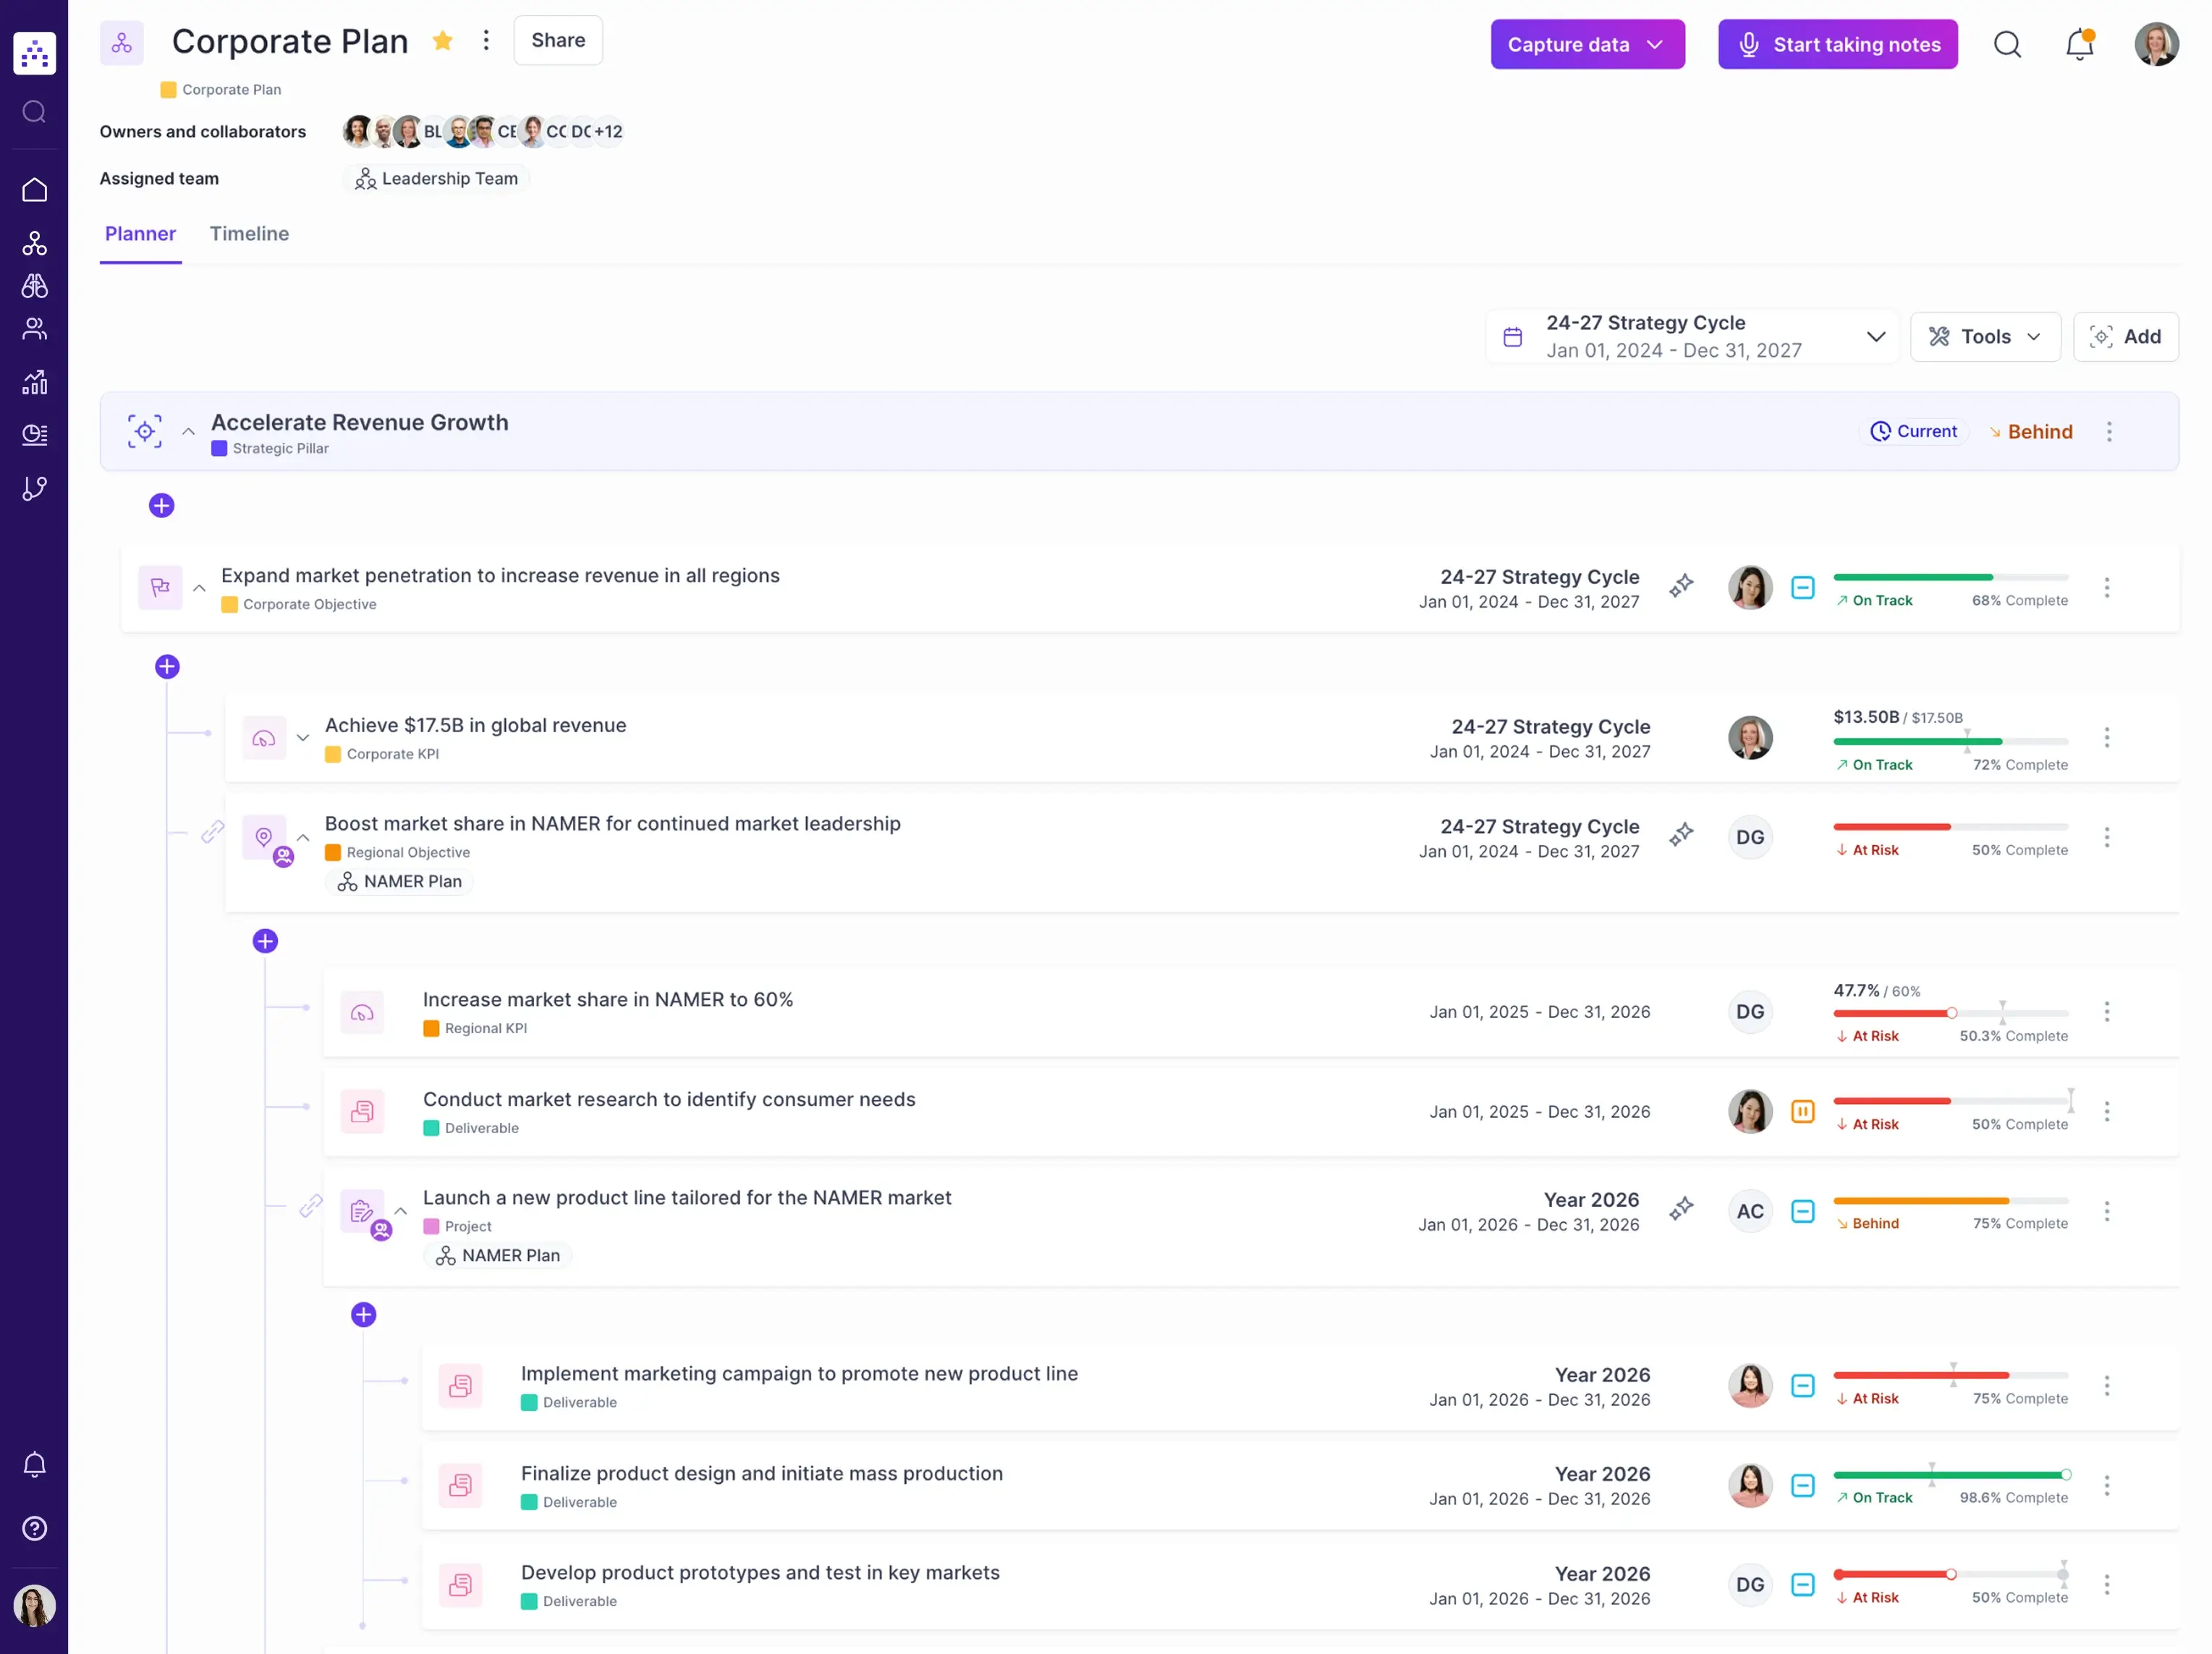This screenshot has width=2212, height=1654.
Task: Open NAMER Plan tag under Launch new product line
Action: click(x=497, y=1256)
